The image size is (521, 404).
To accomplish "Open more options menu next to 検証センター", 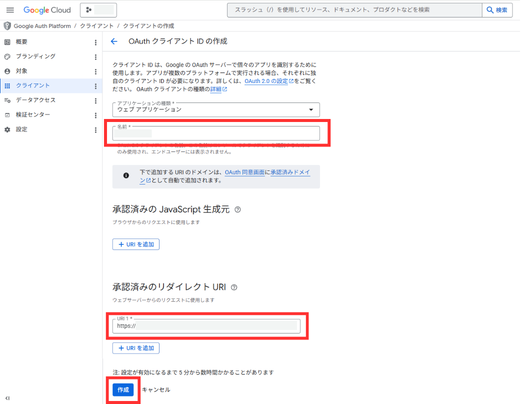I will (96, 115).
